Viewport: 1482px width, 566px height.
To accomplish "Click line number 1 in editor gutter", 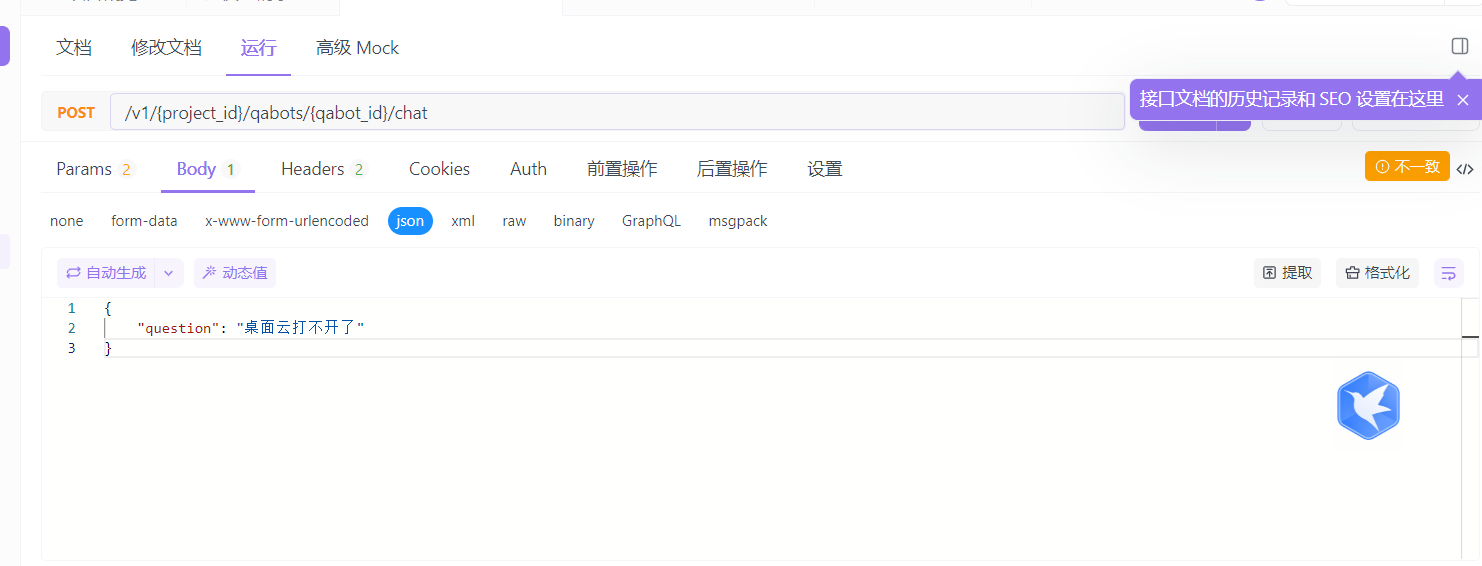I will point(71,308).
